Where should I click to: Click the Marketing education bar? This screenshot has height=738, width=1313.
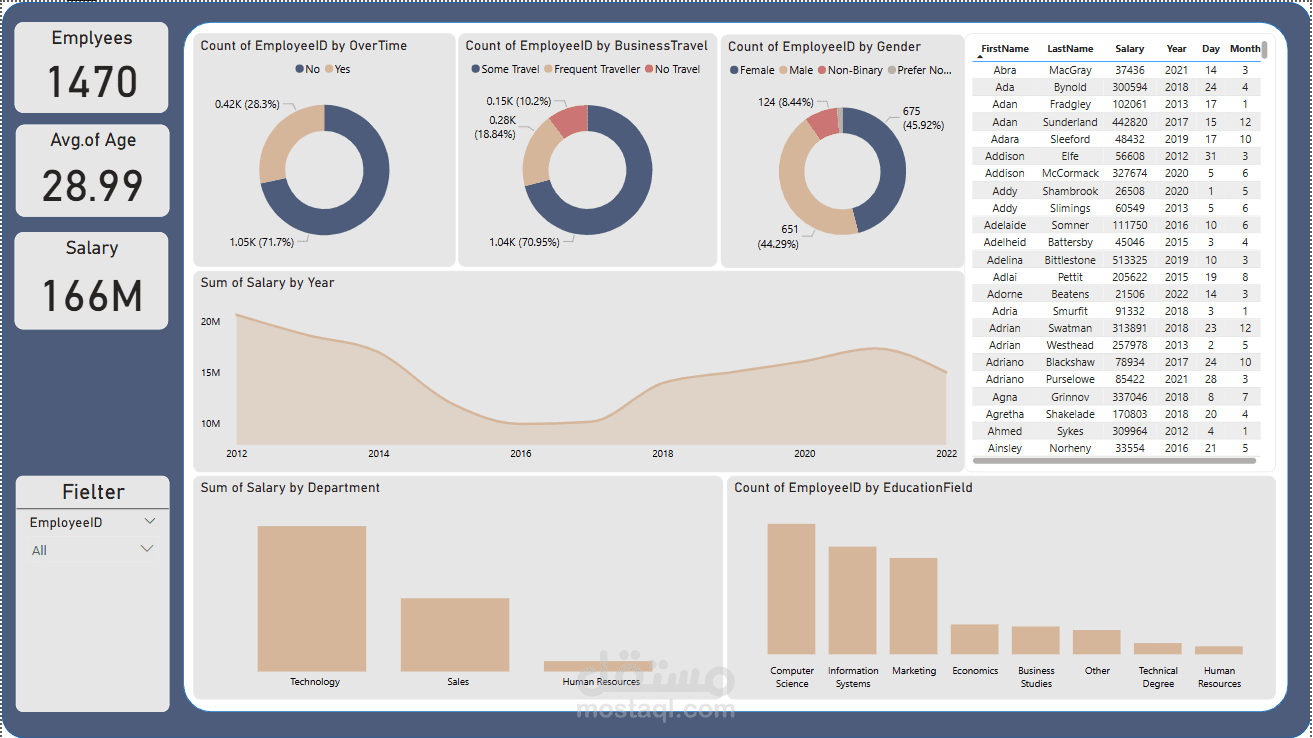coord(913,606)
